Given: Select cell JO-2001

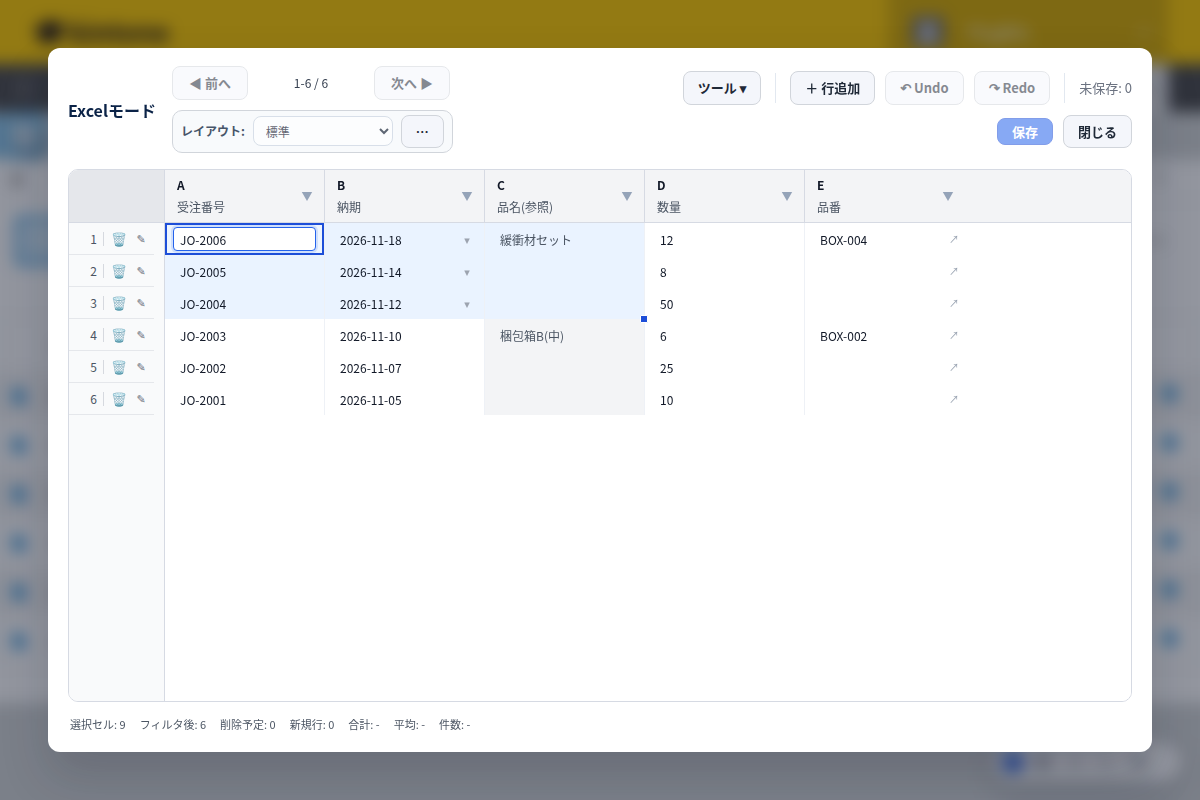Looking at the screenshot, I should click(x=245, y=400).
